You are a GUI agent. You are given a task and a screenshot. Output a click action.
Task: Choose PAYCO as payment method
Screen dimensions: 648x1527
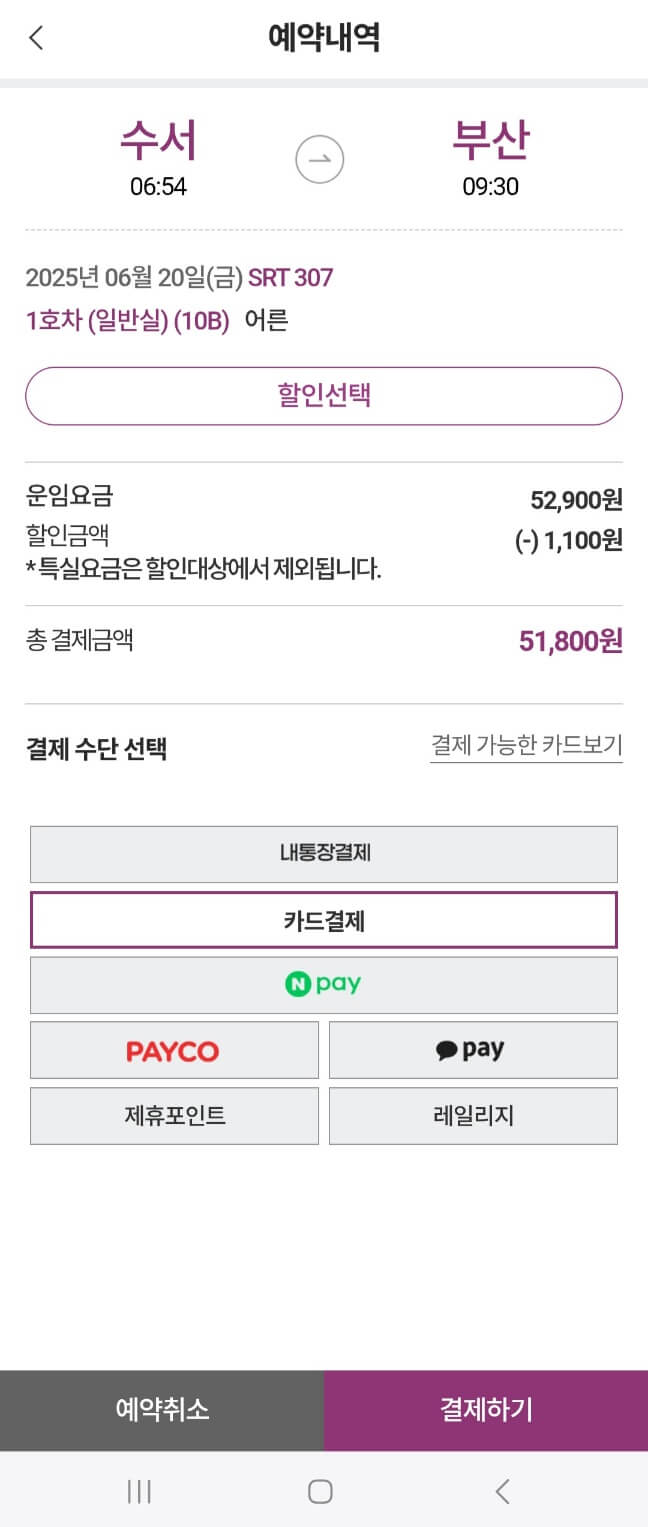click(174, 1049)
